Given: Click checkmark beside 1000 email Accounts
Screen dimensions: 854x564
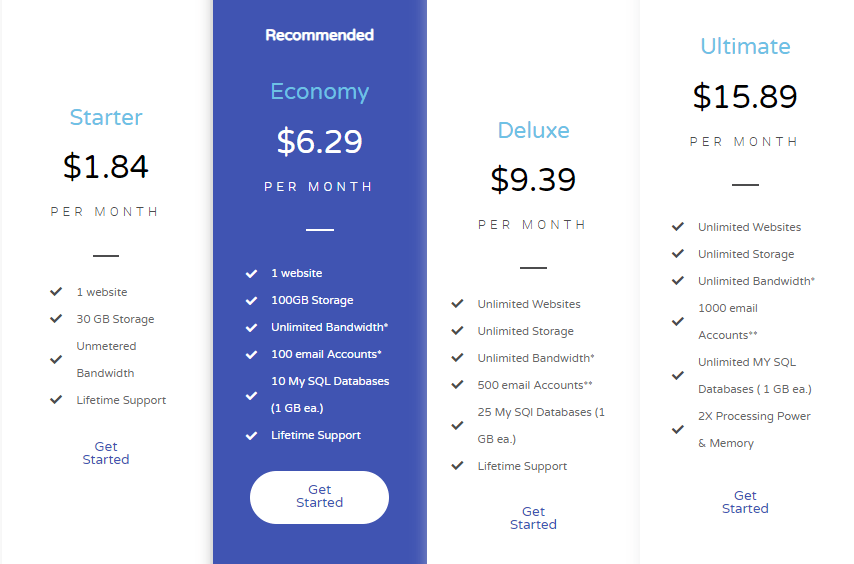Looking at the screenshot, I should tap(678, 321).
